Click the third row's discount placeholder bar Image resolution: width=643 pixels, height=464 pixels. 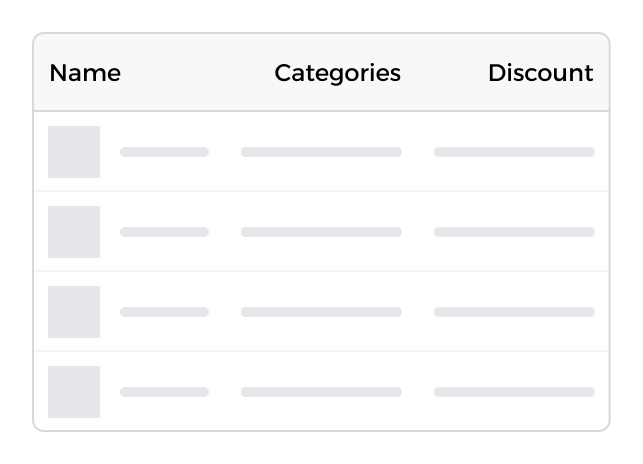point(514,312)
